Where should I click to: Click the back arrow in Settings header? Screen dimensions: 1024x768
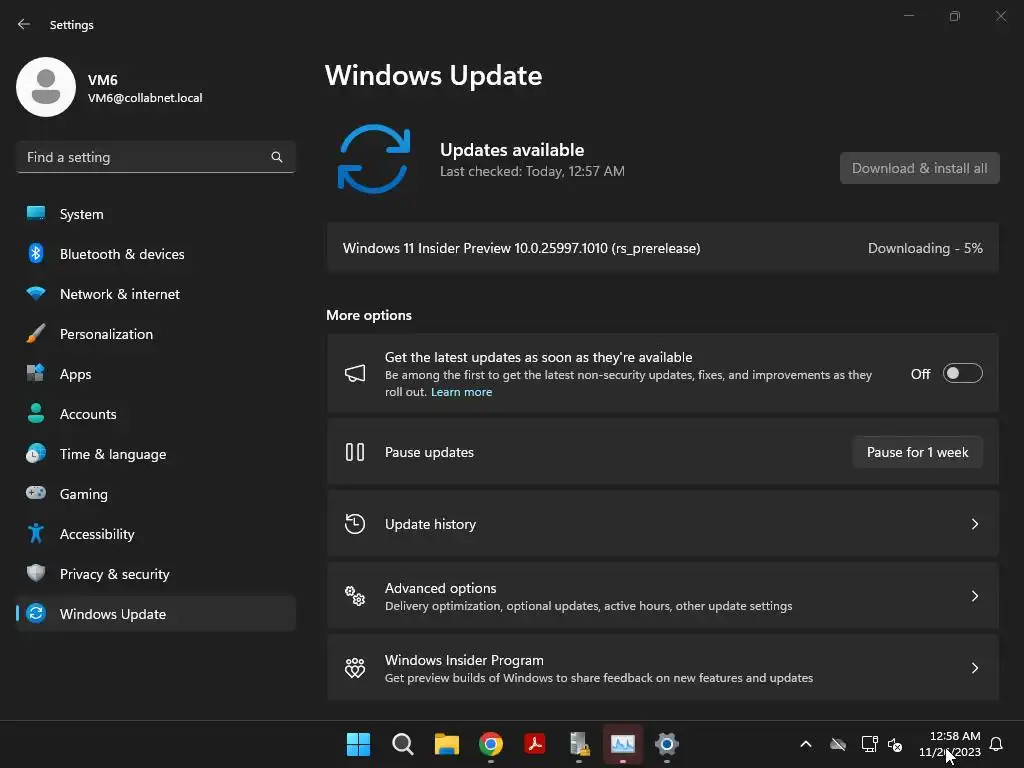click(24, 24)
